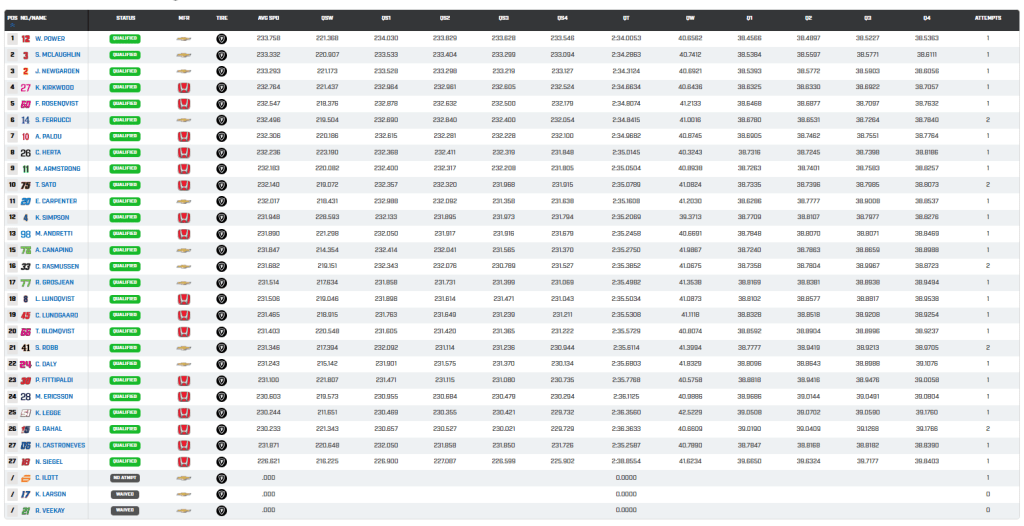Screen dimensions: 1024x526
Task: Click the Honda logo in K. Kirkwood's row
Action: [184, 88]
